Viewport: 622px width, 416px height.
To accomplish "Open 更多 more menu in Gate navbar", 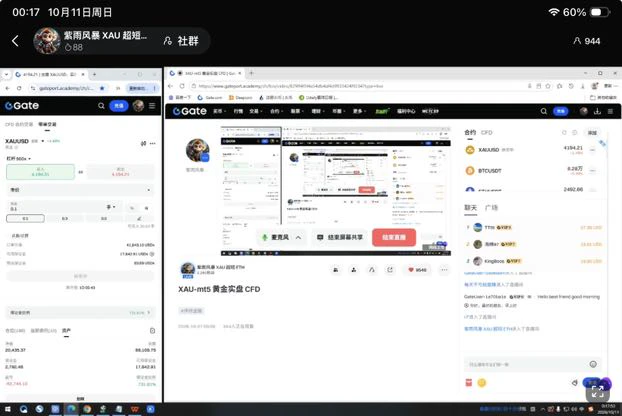I will 359,111.
